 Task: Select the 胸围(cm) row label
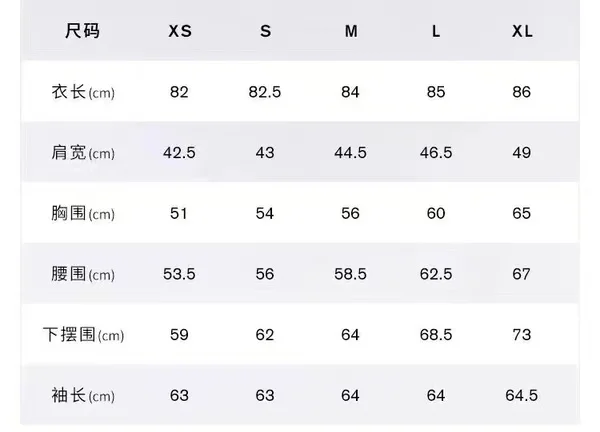coord(83,214)
